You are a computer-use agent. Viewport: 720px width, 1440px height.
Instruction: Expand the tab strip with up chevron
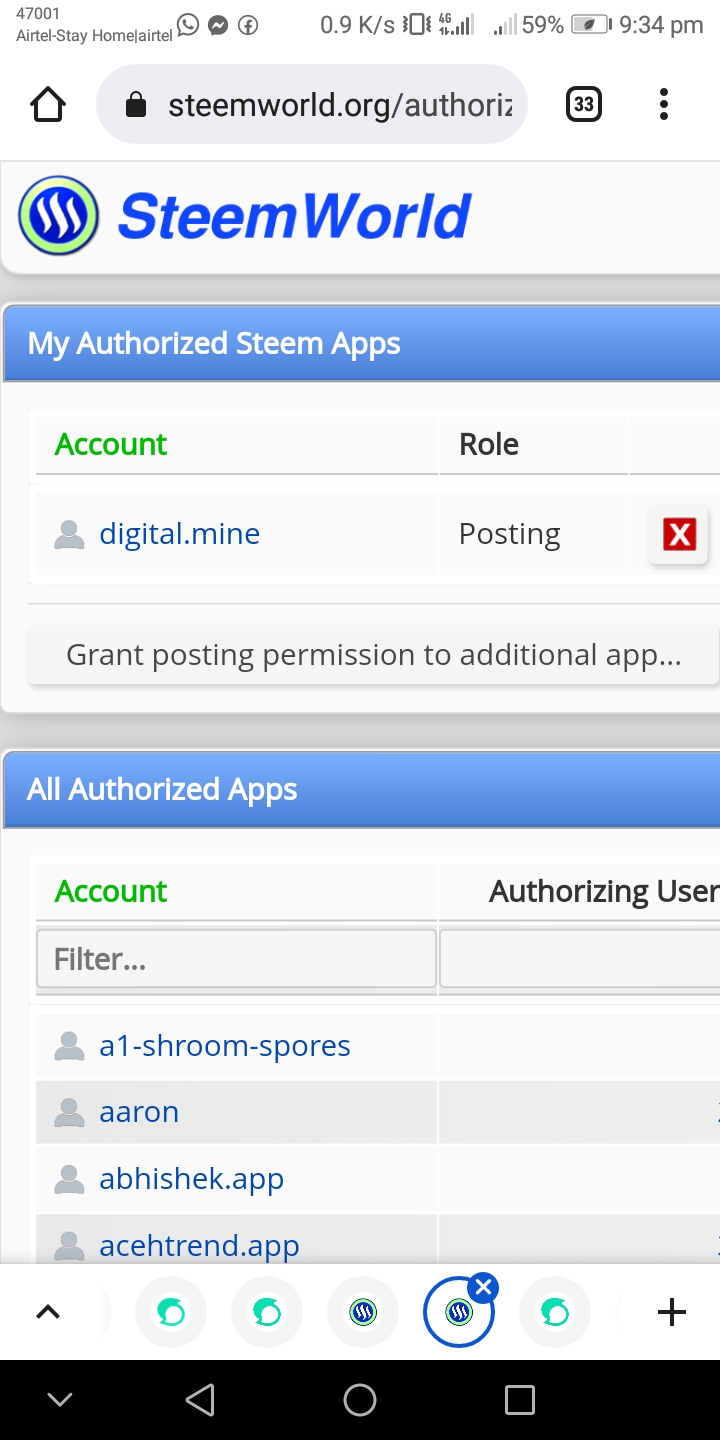click(x=48, y=1312)
